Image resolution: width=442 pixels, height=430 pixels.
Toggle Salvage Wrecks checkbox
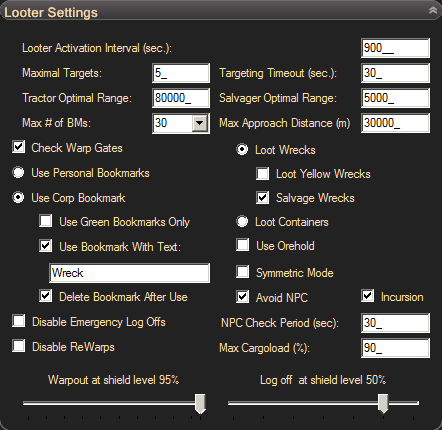(x=263, y=197)
